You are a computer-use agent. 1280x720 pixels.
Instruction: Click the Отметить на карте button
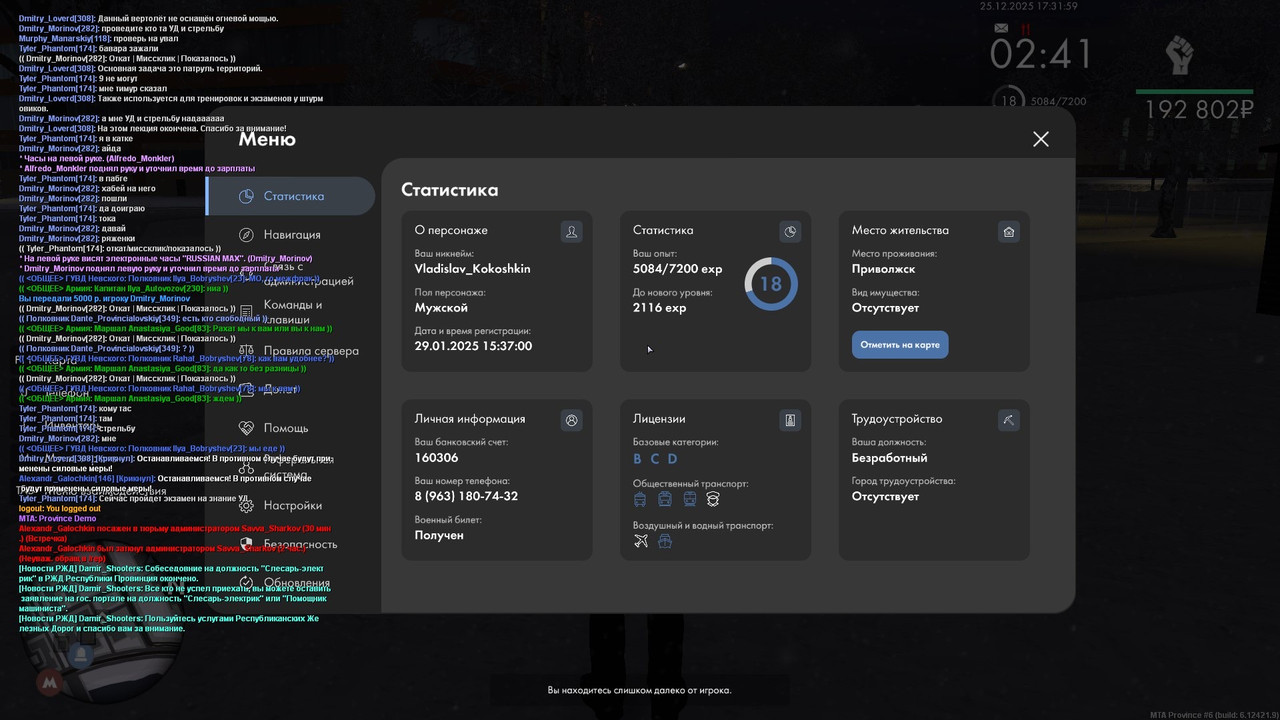[x=900, y=344]
